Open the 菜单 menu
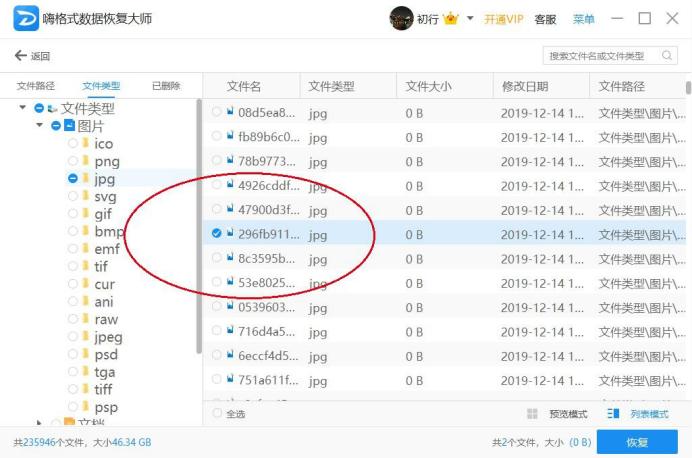This screenshot has width=692, height=458. [583, 19]
